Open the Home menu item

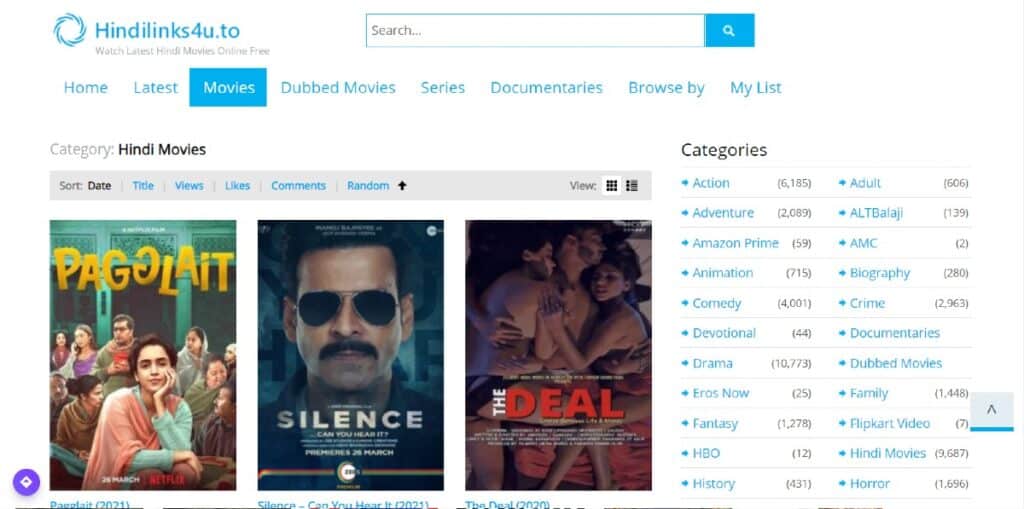86,88
